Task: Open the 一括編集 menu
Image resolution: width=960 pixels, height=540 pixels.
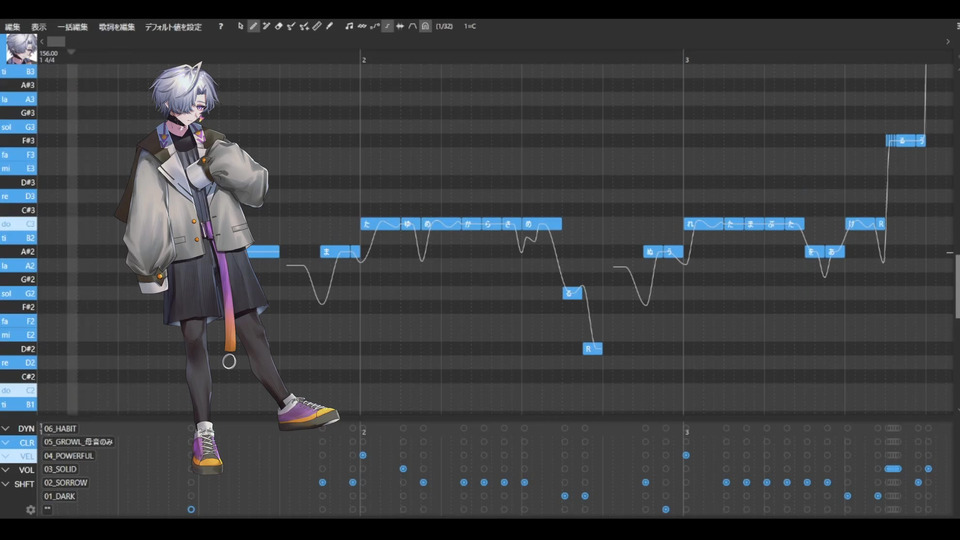Action: pyautogui.click(x=72, y=27)
